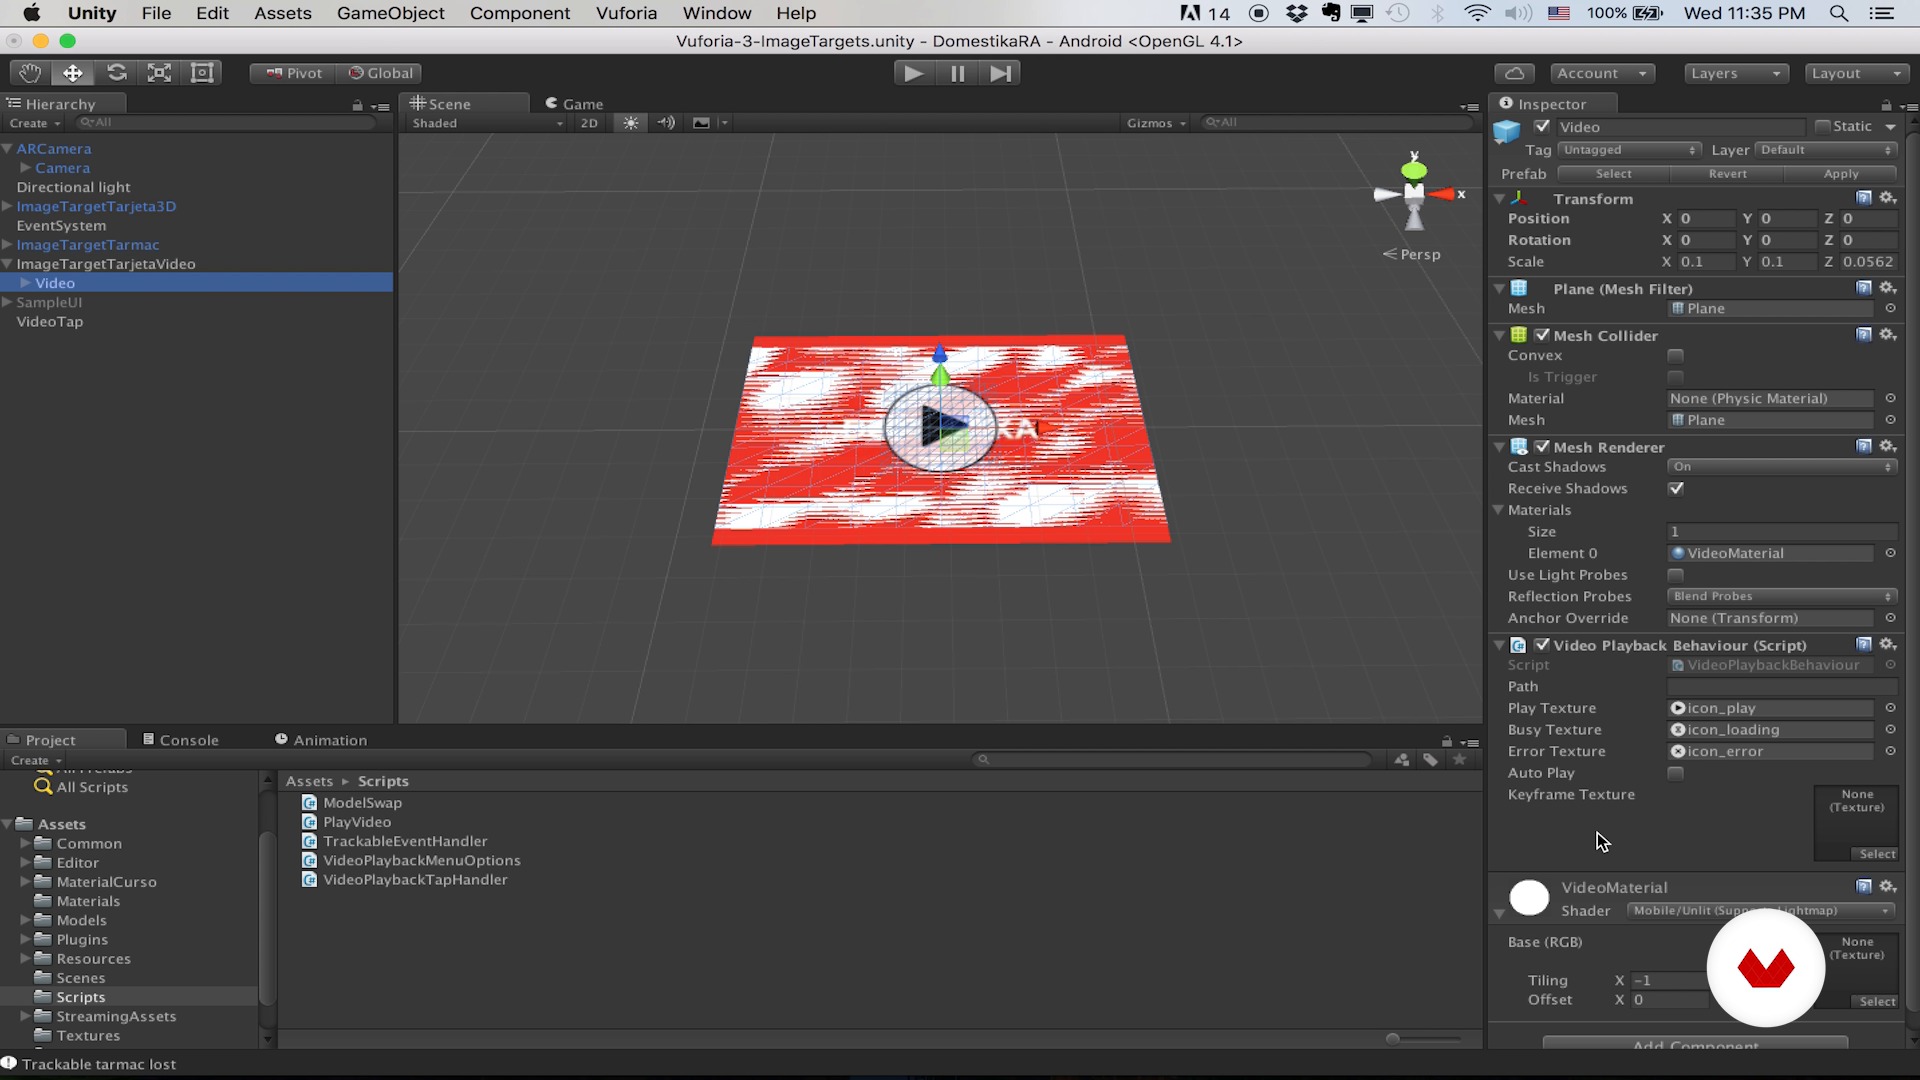Open the Layout dropdown
The width and height of the screenshot is (1920, 1080).
1857,73
